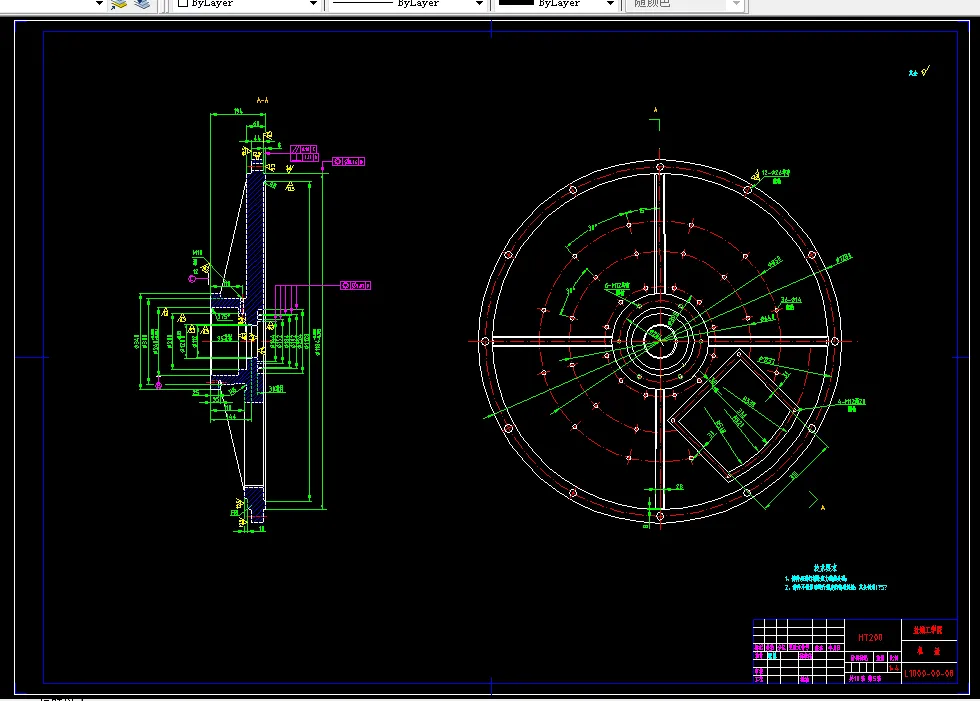Select the lower magenta geometric tolerance frame
This screenshot has height=701, width=980.
tap(356, 285)
